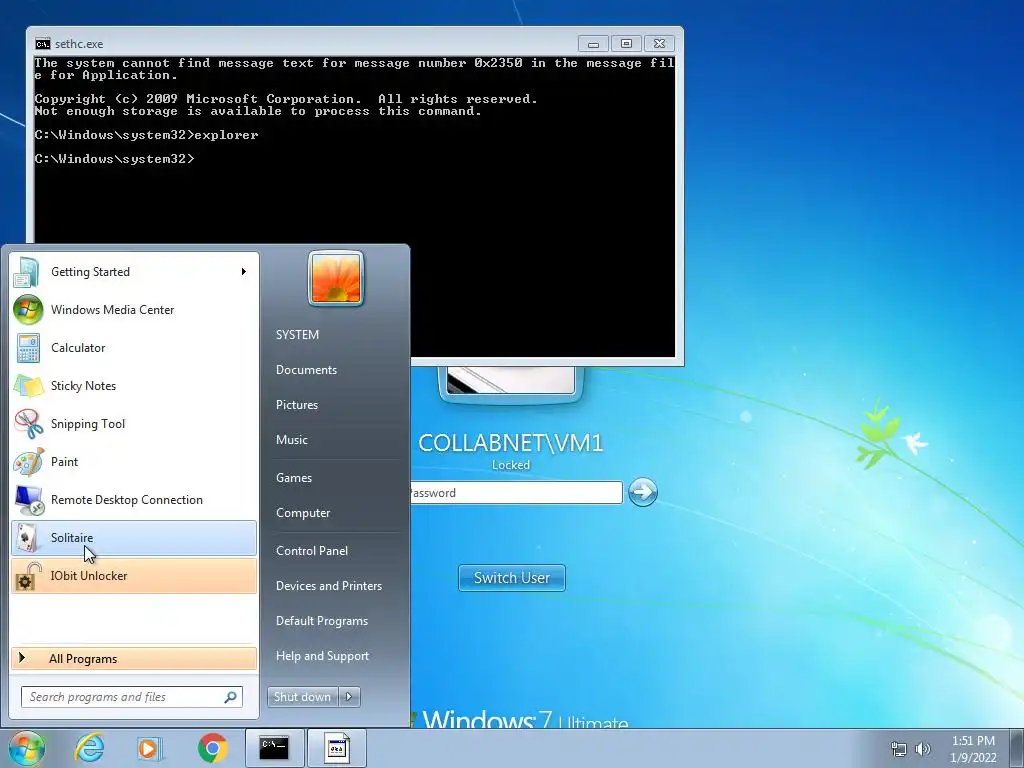This screenshot has width=1024, height=768.
Task: Open the Shut down options arrow
Action: [349, 697]
